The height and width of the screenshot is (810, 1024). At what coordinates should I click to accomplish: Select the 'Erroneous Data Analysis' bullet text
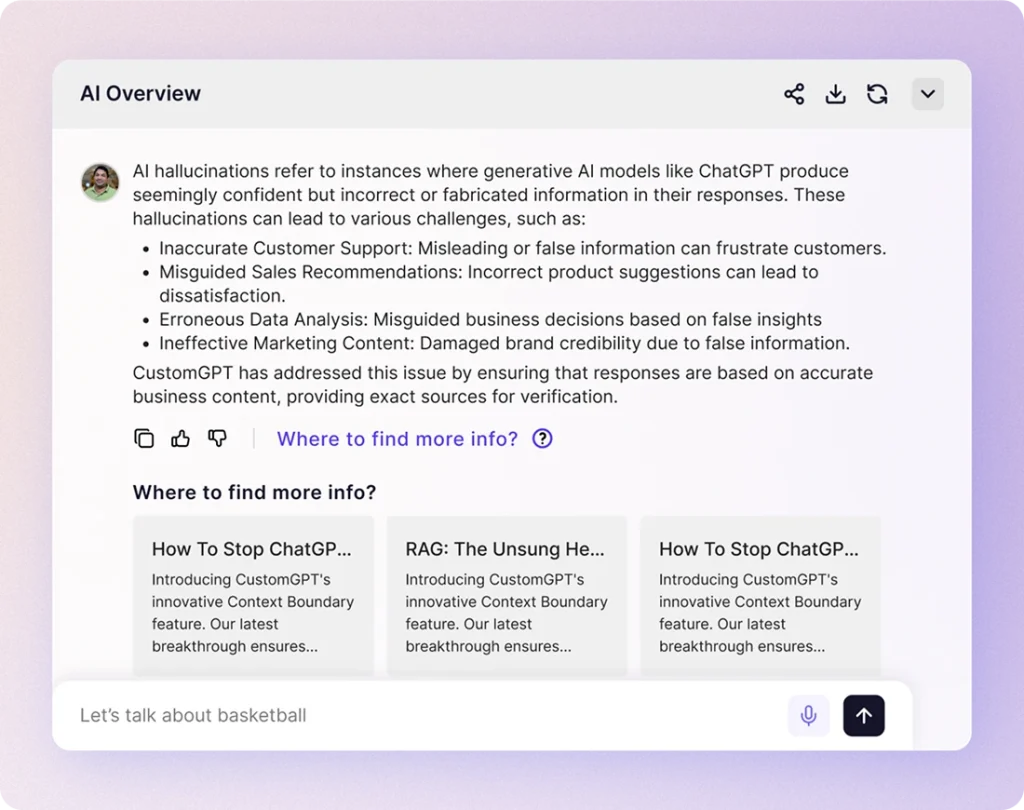(x=490, y=319)
